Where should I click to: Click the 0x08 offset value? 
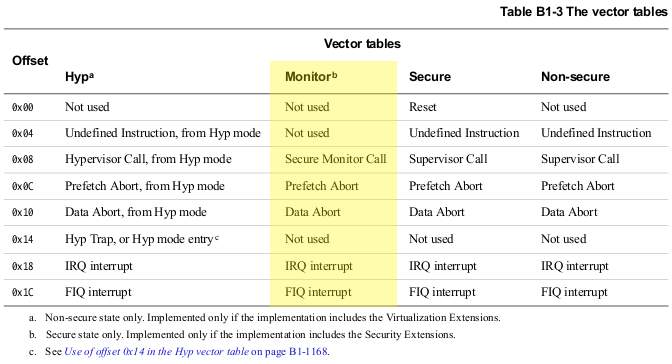click(23, 159)
